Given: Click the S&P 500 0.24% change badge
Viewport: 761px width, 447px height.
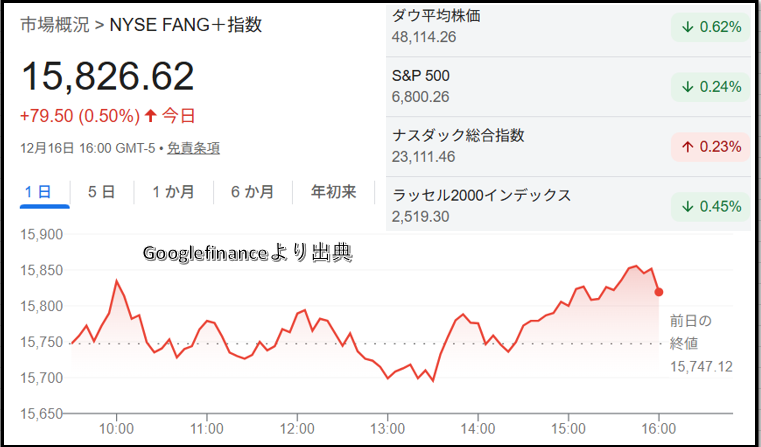Looking at the screenshot, I should click(710, 87).
